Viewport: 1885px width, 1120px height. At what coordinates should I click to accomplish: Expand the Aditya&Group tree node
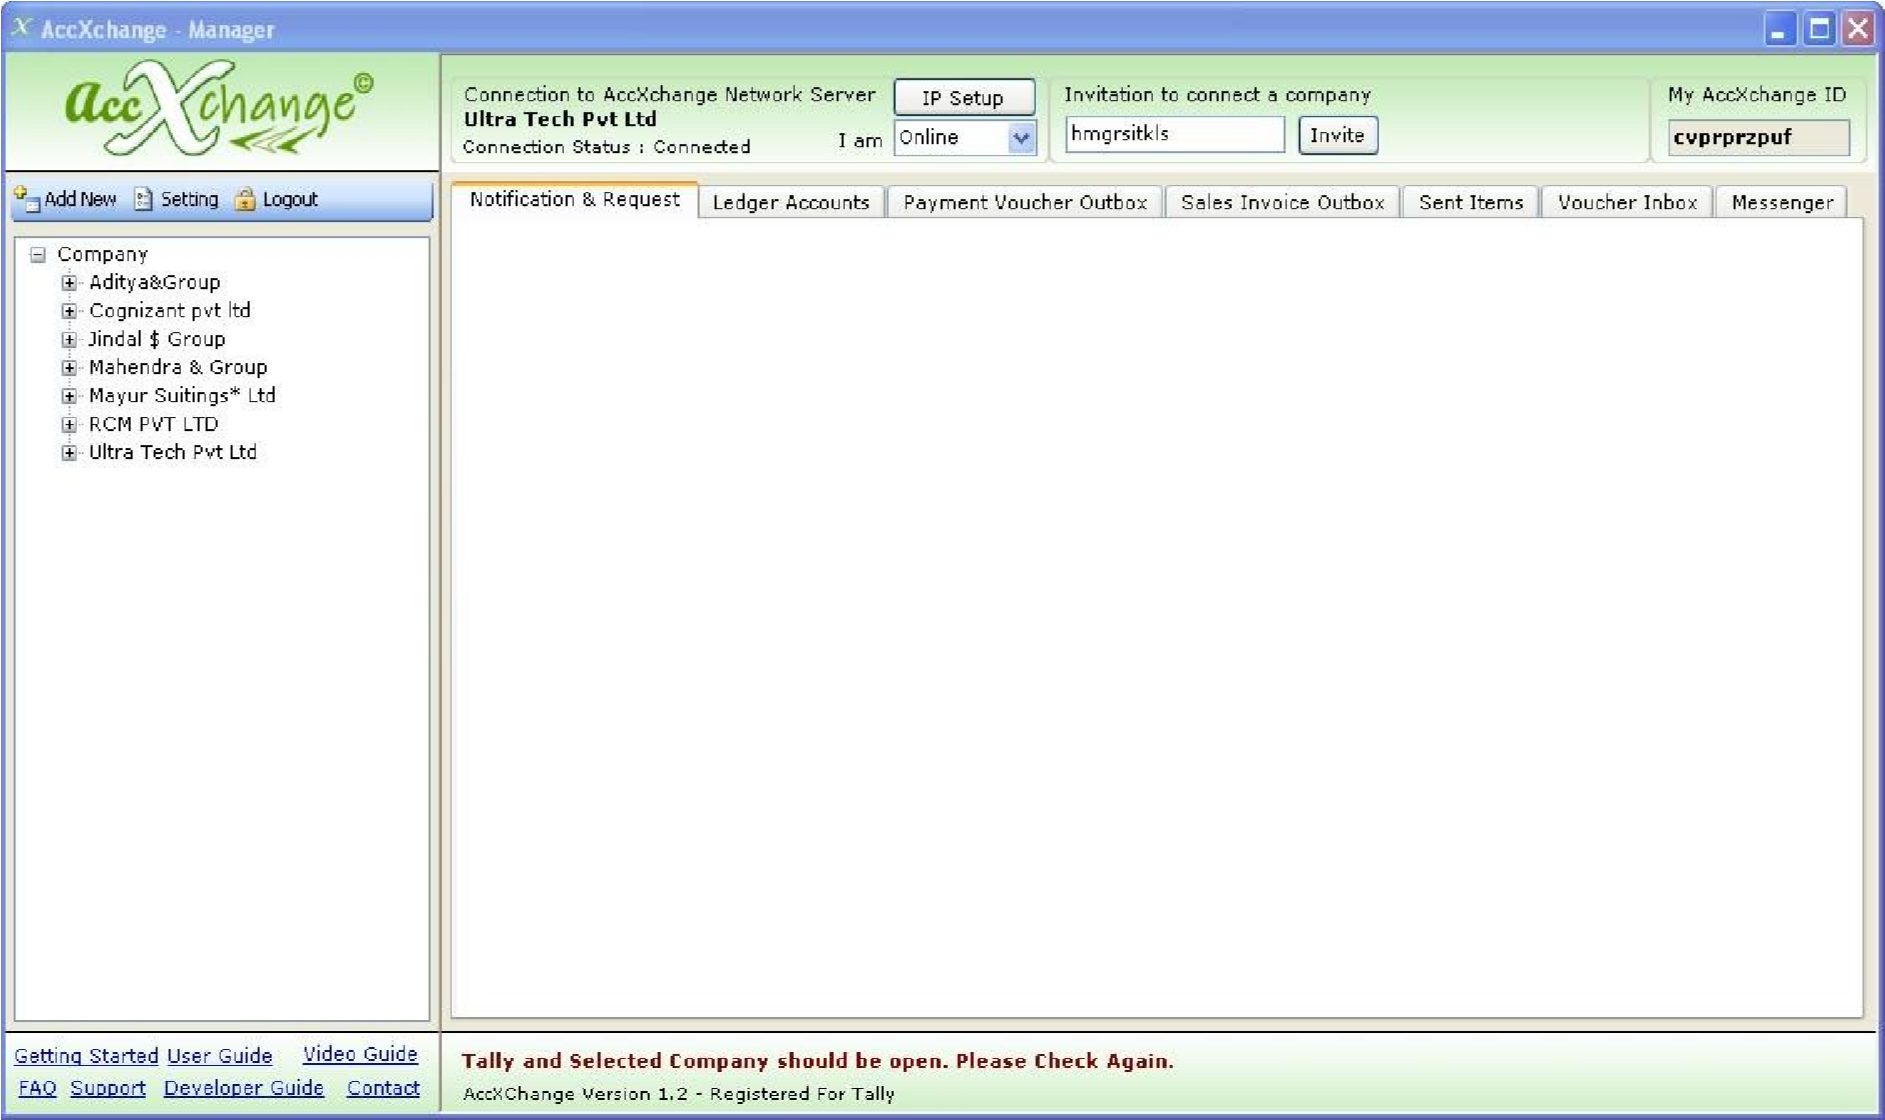click(x=69, y=283)
